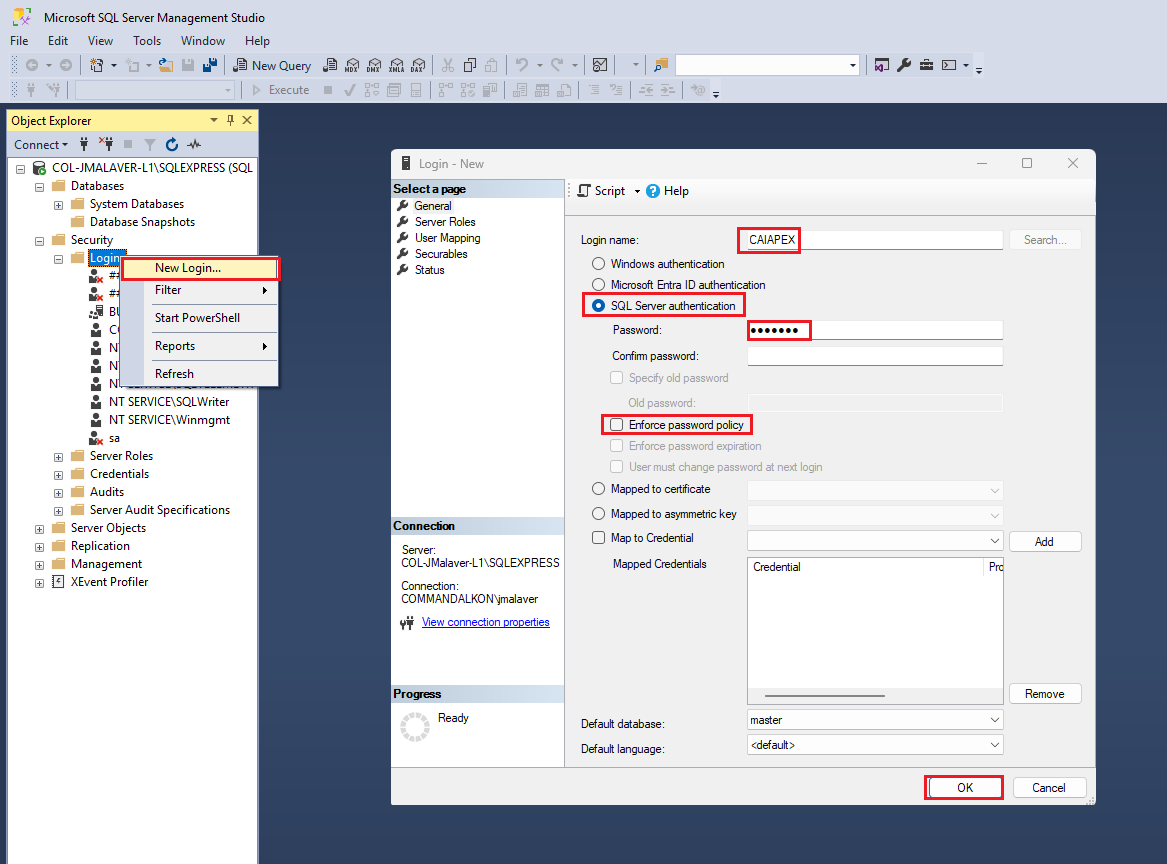Close the Object Explorer panel
The height and width of the screenshot is (864, 1167).
[x=247, y=121]
